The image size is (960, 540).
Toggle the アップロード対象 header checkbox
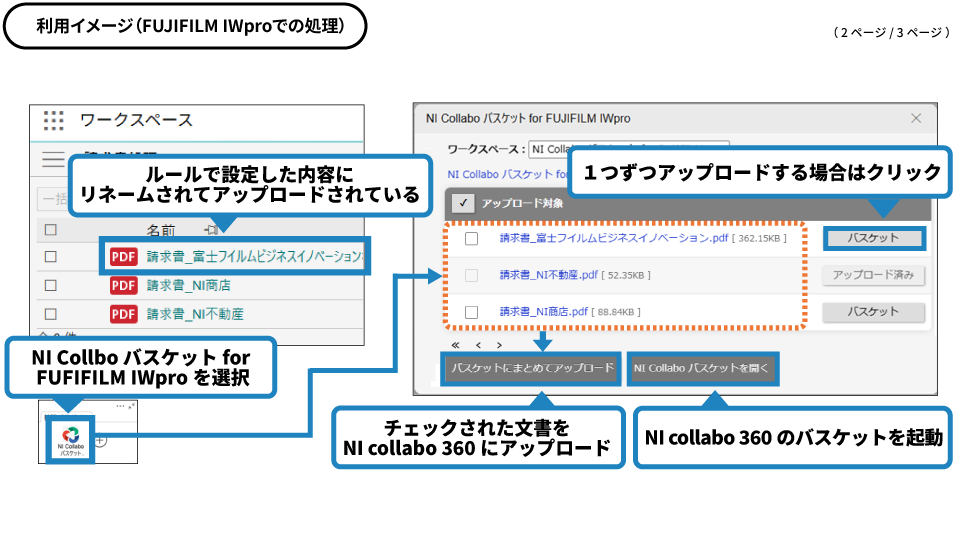point(463,203)
